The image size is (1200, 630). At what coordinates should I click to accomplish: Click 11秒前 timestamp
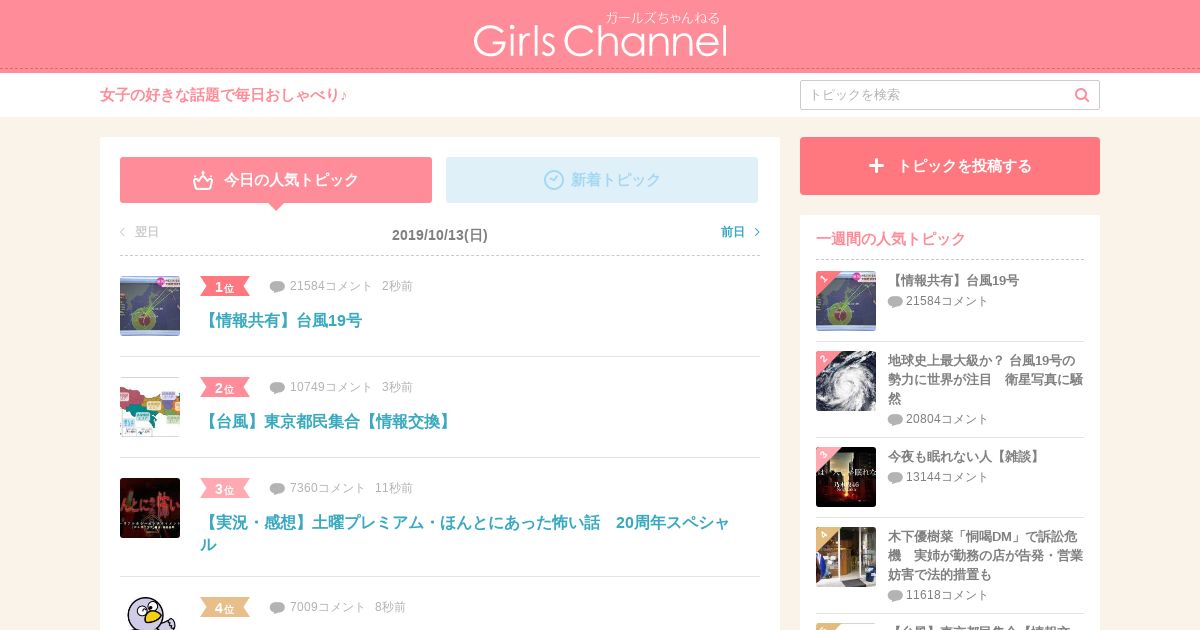pyautogui.click(x=394, y=488)
